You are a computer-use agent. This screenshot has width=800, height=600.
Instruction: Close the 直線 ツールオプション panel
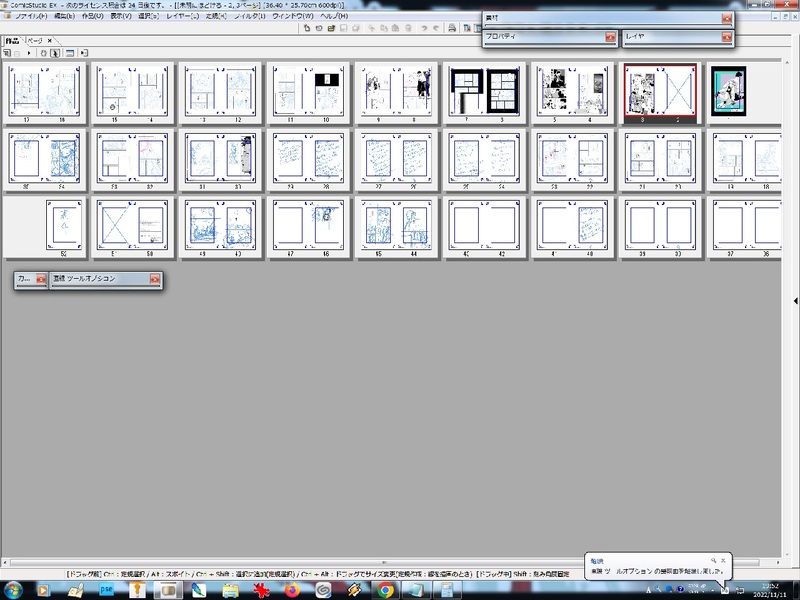tap(155, 279)
